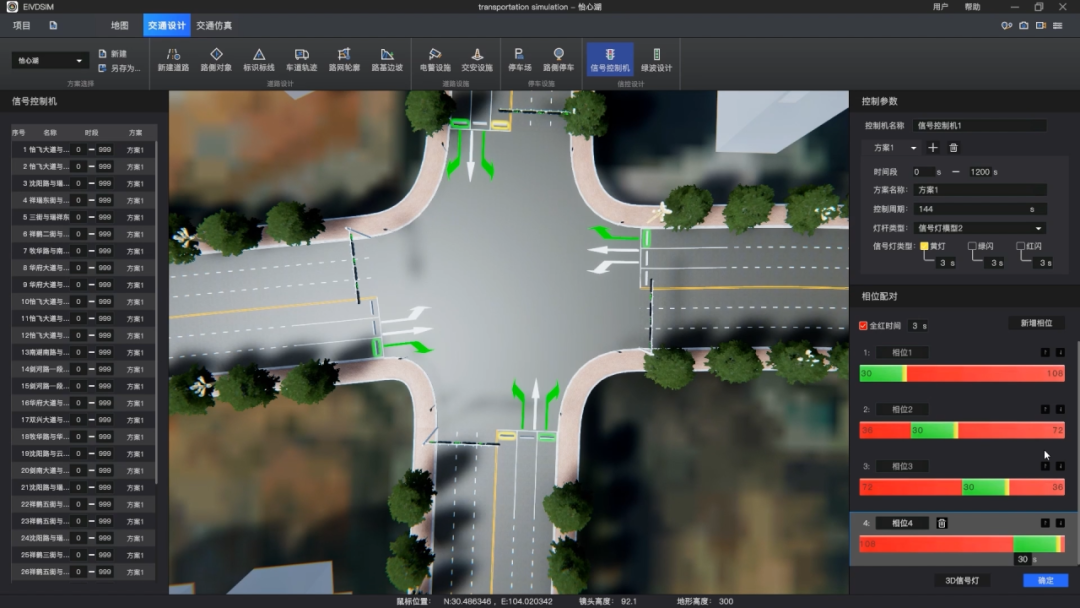The width and height of the screenshot is (1080, 608).
Task: Move 相位2 down with its arrow icon
Action: pyautogui.click(x=1060, y=410)
